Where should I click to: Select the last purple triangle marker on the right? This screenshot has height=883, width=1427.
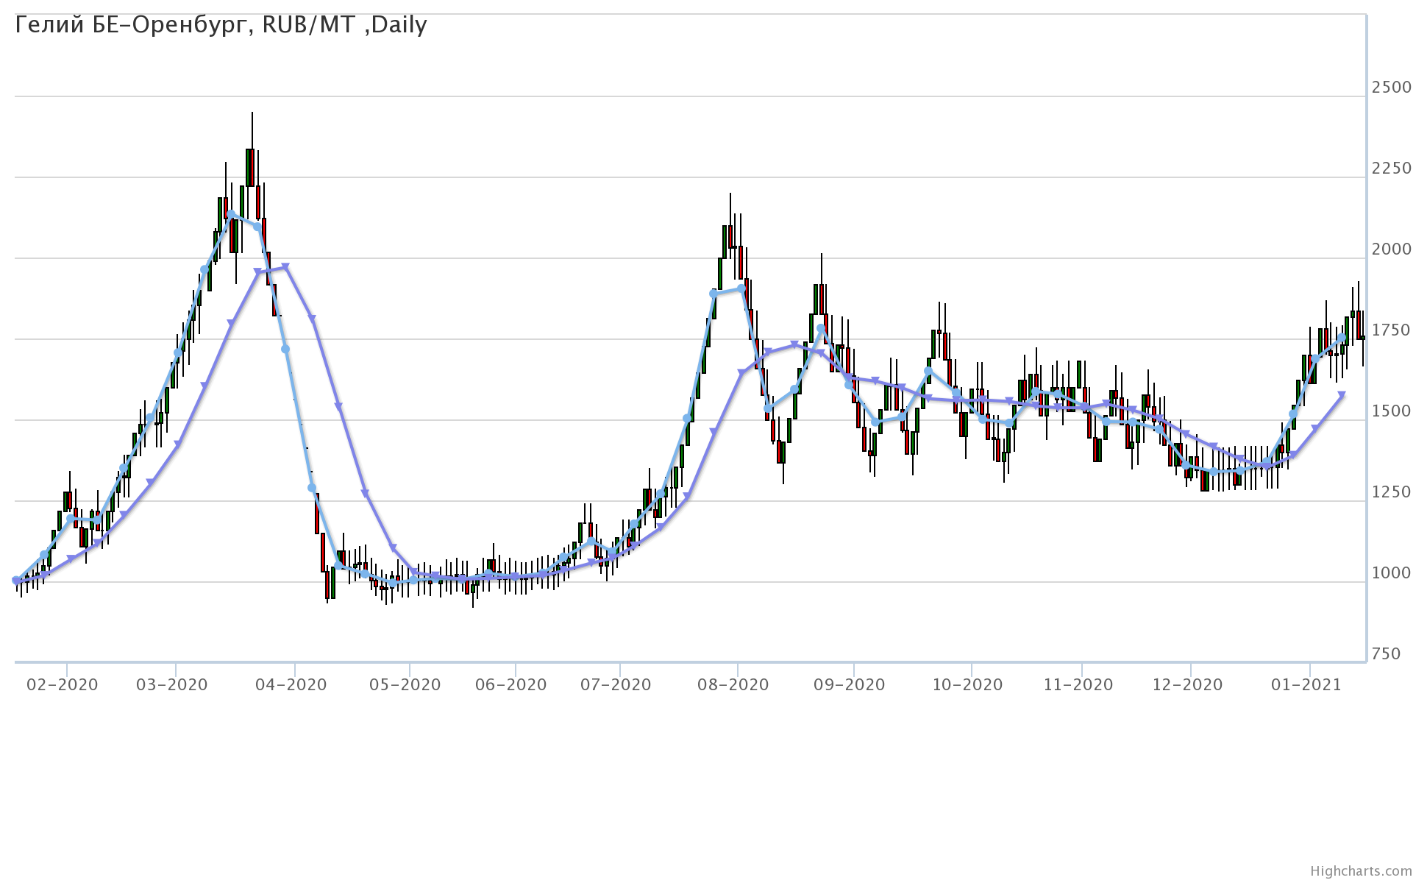[x=1342, y=395]
